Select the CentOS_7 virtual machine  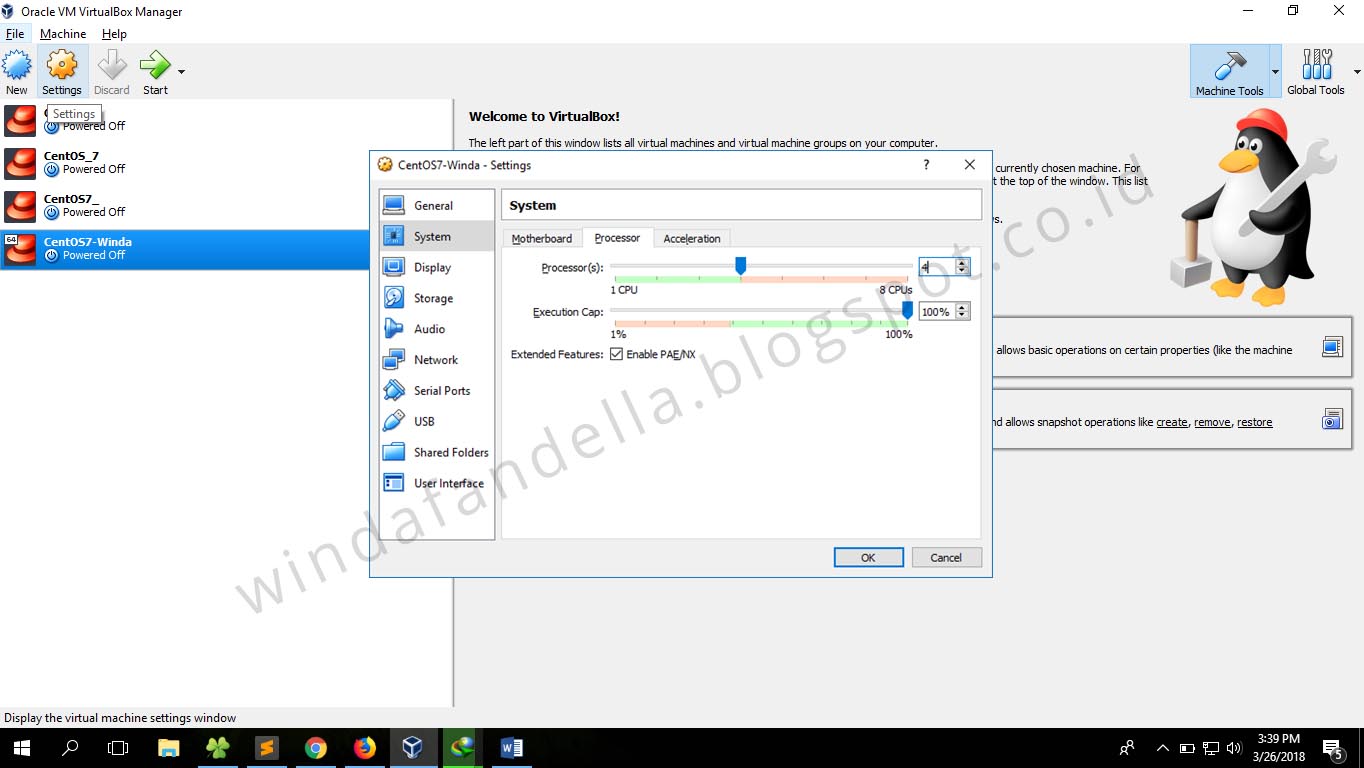(x=226, y=163)
